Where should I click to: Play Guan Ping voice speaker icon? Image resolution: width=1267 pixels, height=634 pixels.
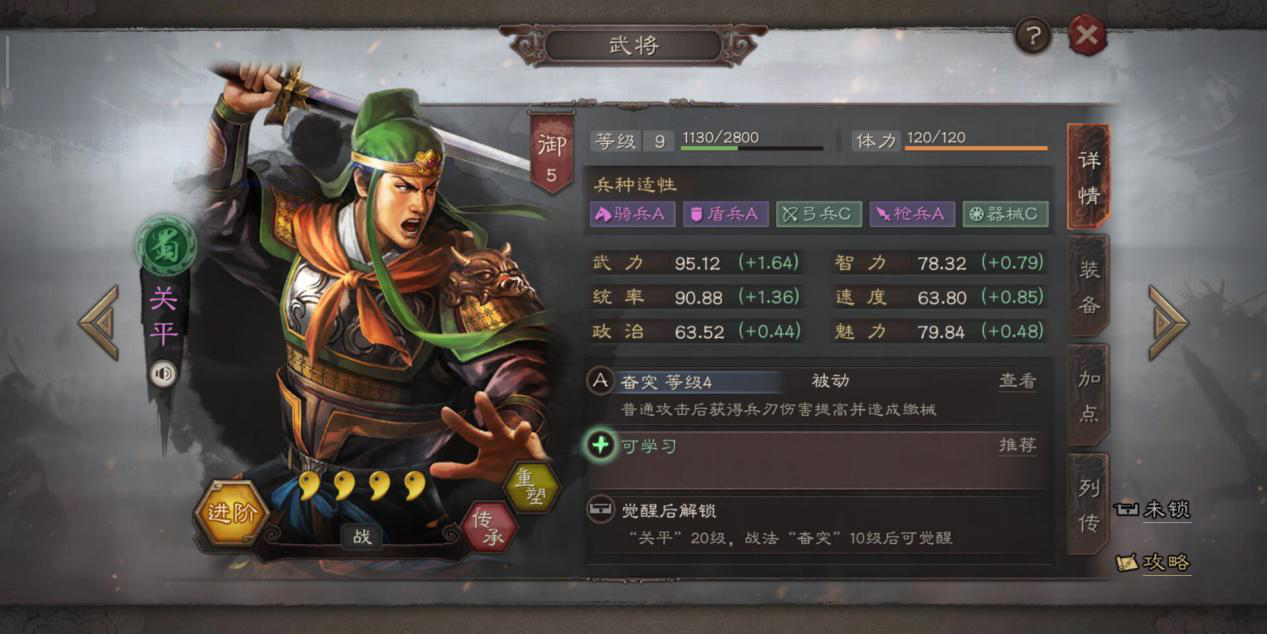pos(163,374)
